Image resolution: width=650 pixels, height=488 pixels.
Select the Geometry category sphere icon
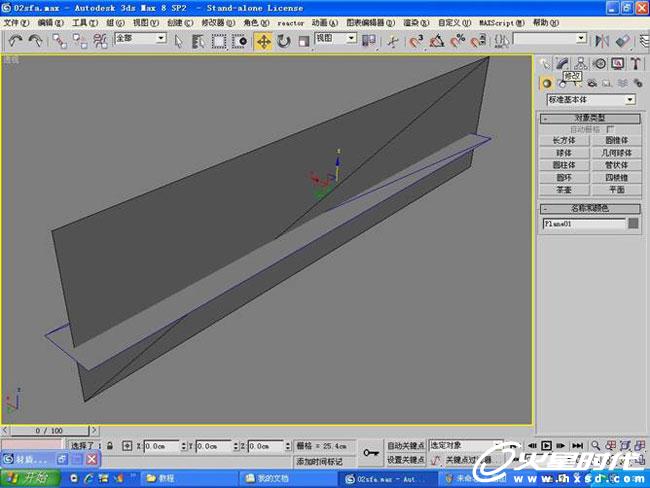tap(547, 83)
